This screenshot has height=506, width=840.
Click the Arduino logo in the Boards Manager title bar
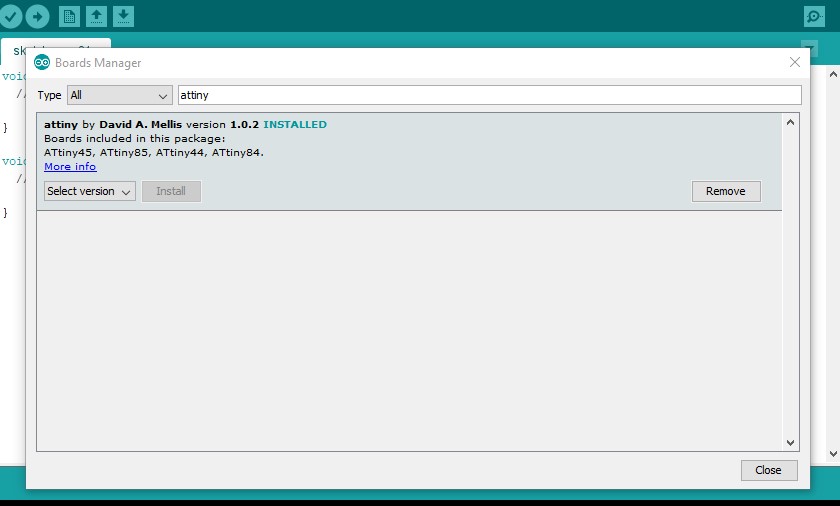[42, 63]
